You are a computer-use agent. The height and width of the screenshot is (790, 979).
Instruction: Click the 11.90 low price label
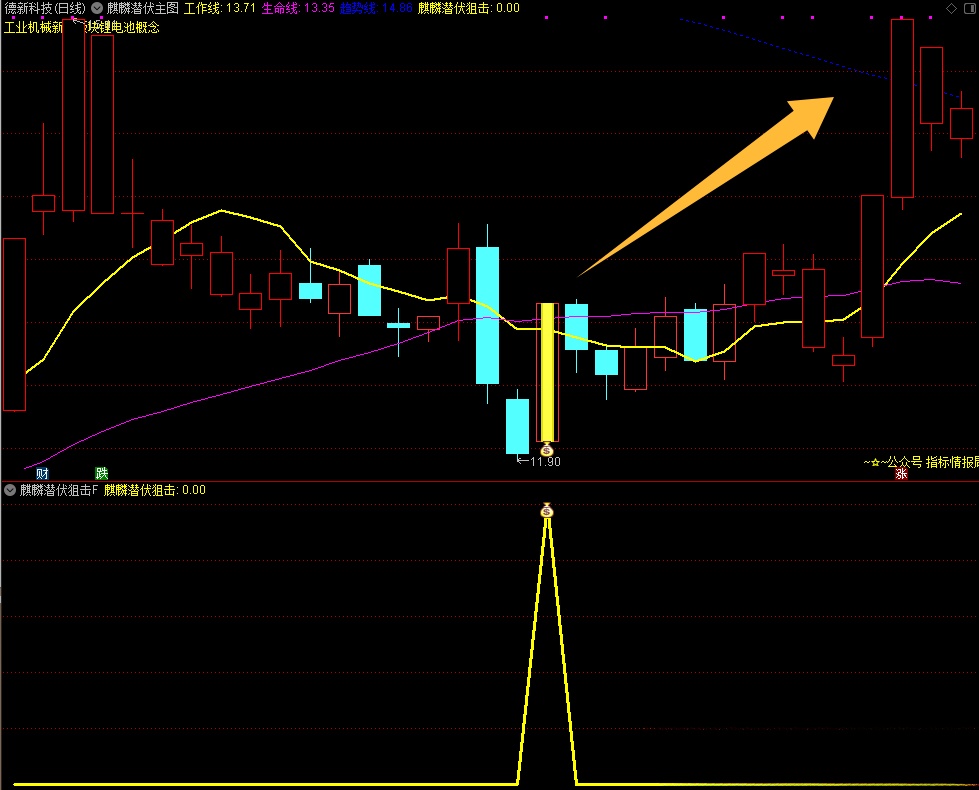coord(540,461)
